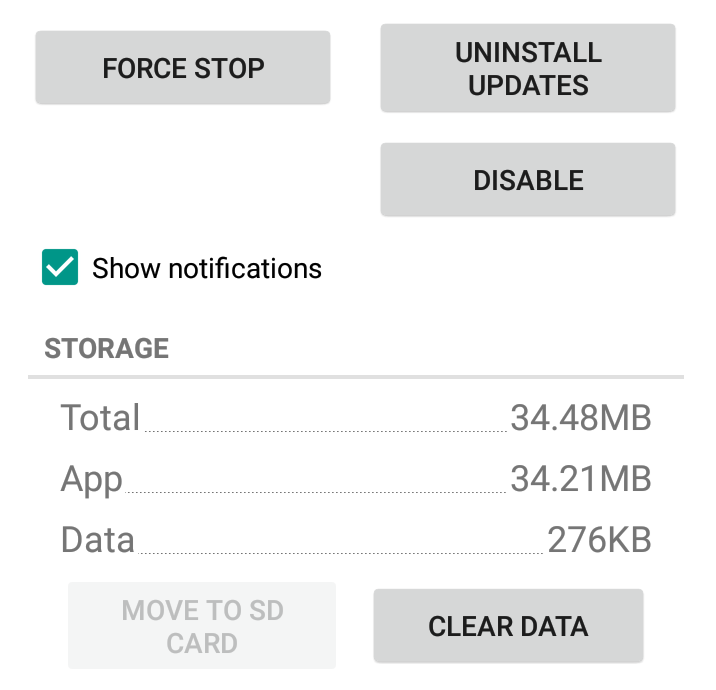Click the divider line under STORAGE
716x690 pixels.
coord(356,377)
